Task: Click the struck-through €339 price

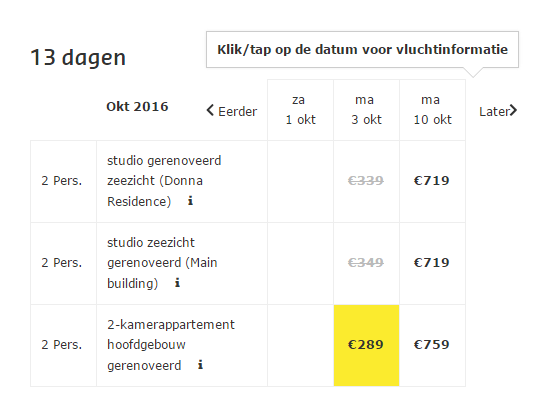Action: [366, 180]
